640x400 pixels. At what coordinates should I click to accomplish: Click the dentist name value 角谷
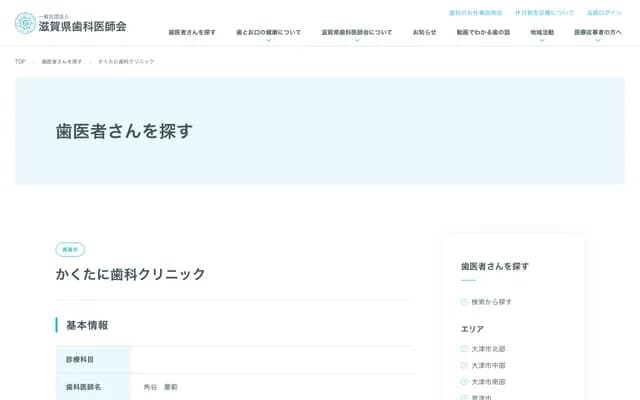tap(160, 387)
